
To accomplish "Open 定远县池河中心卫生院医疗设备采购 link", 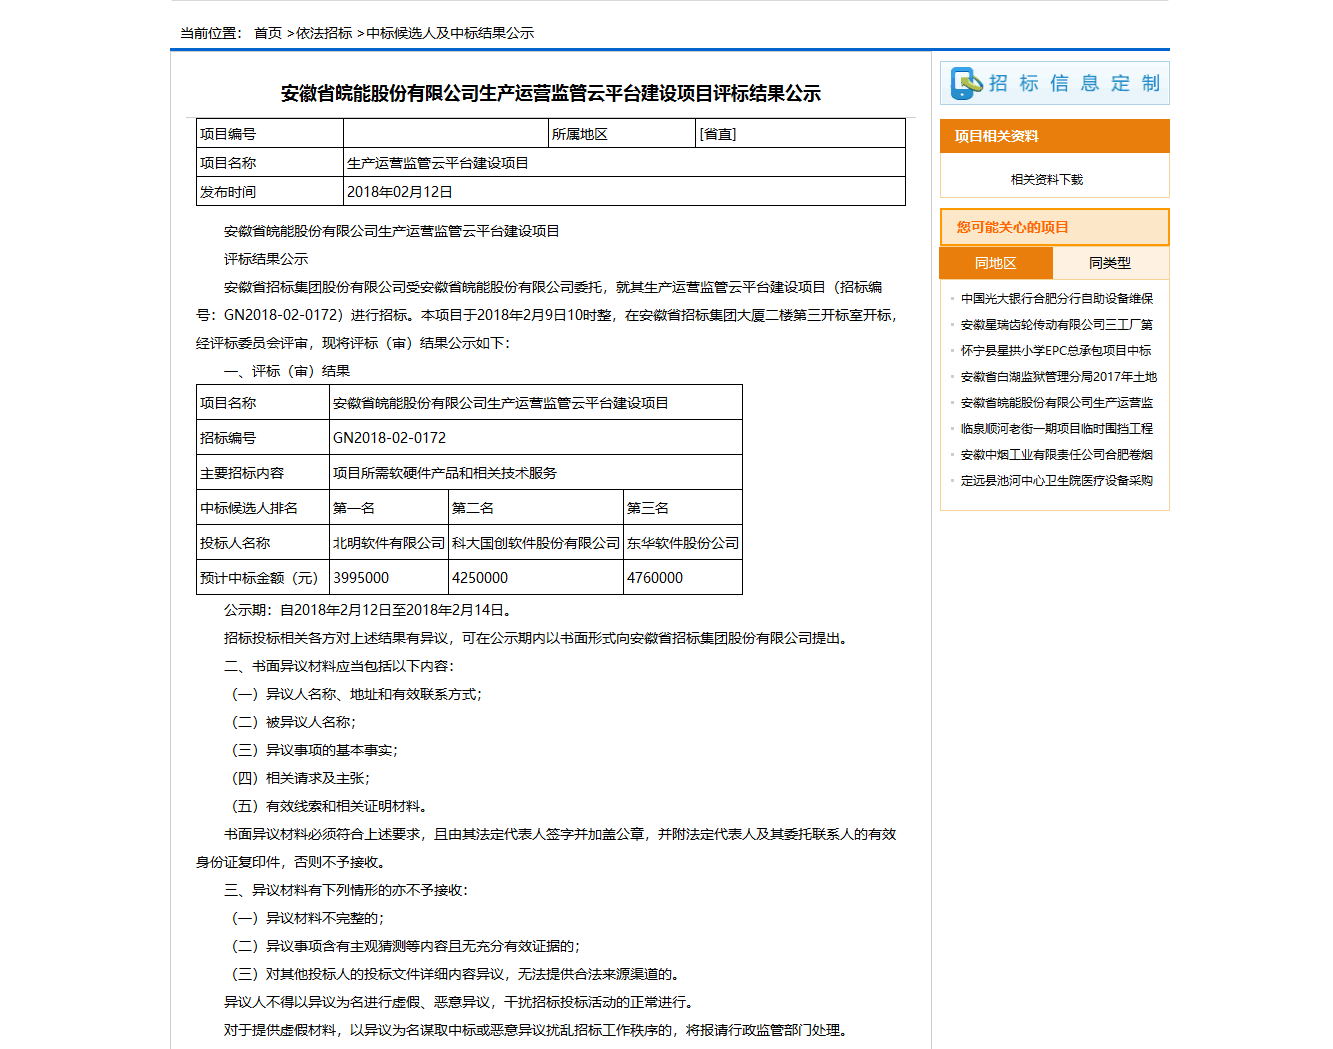I will coord(1057,480).
